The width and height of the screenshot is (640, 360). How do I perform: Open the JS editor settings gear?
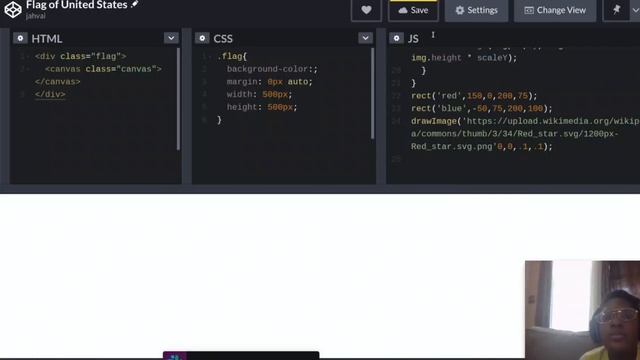pyautogui.click(x=396, y=38)
